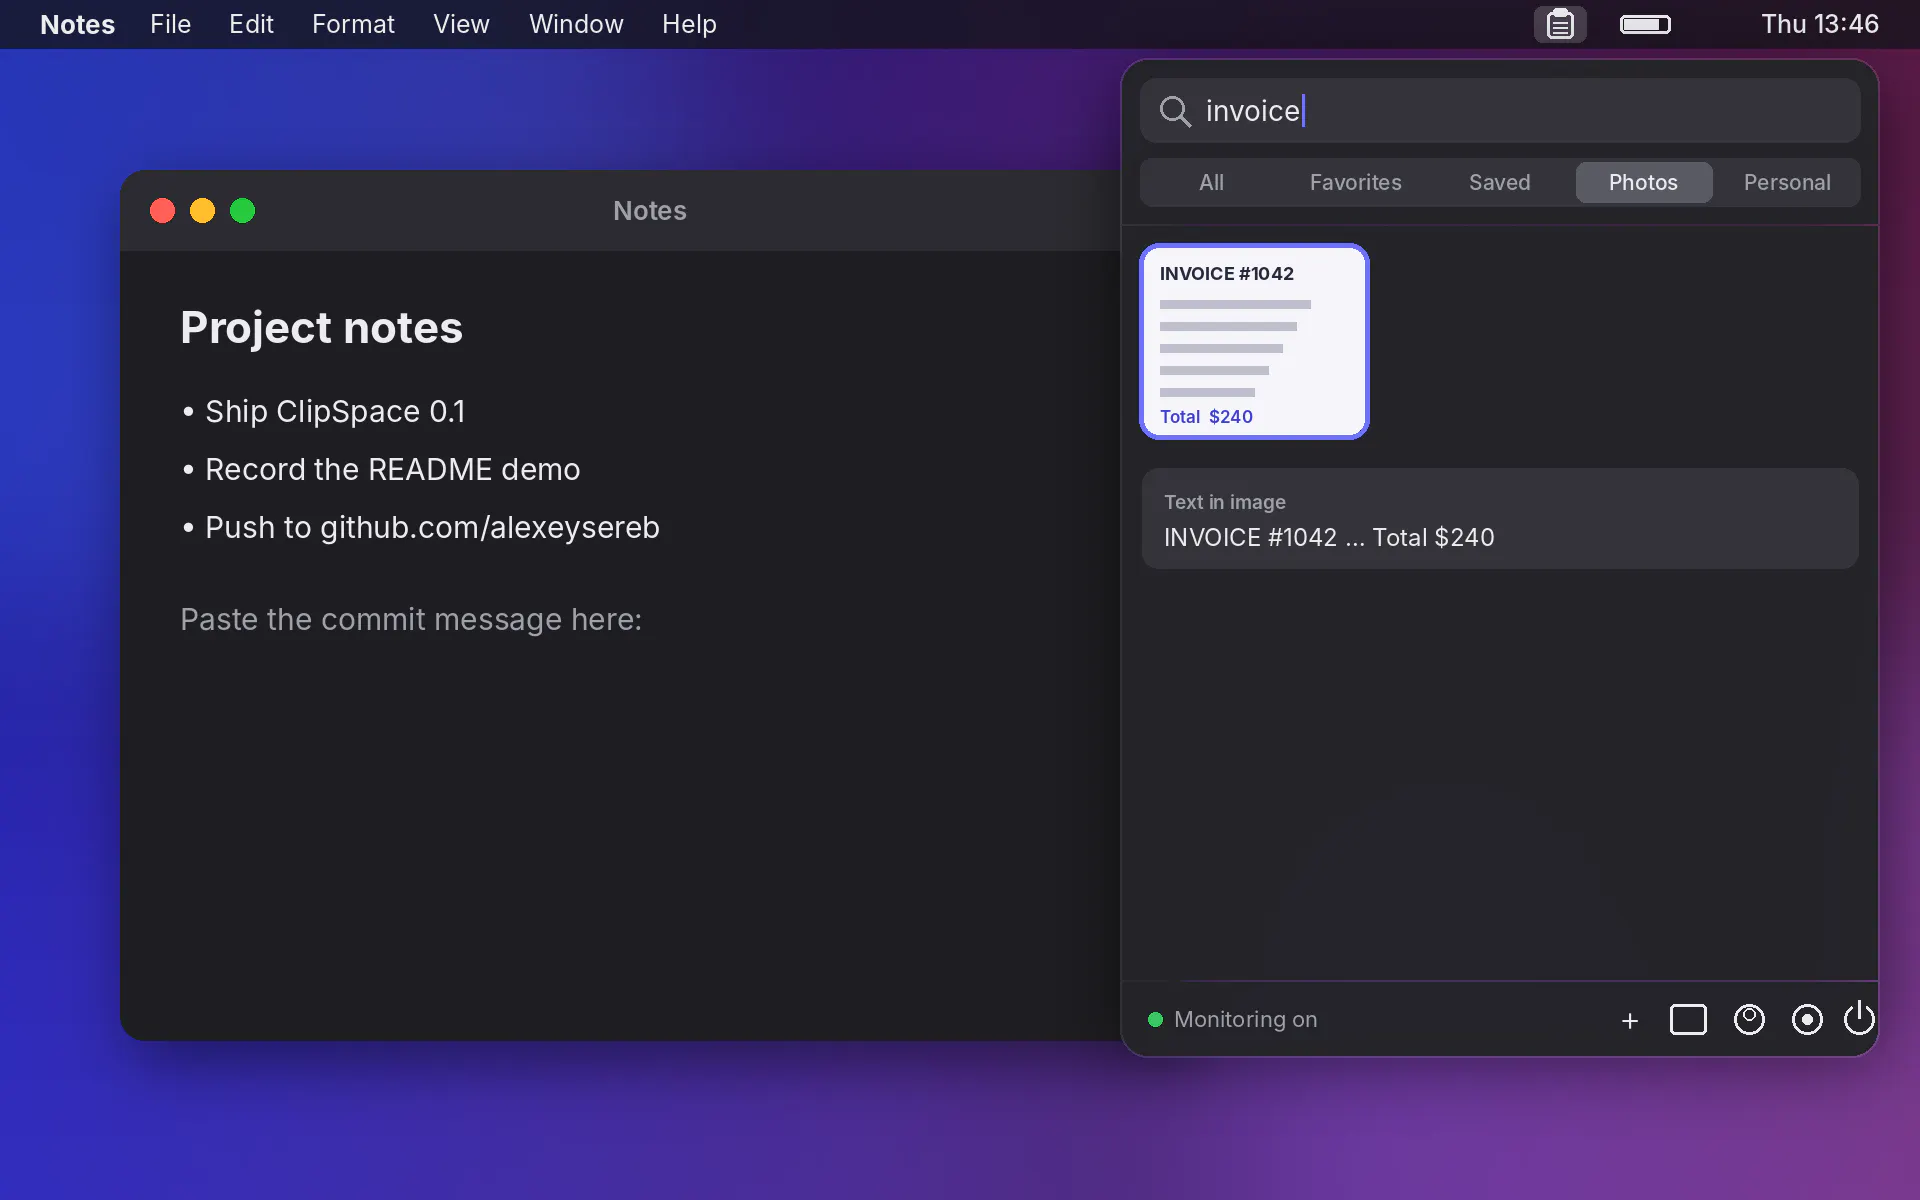Open the Format menu
The height and width of the screenshot is (1200, 1920).
coord(353,24)
